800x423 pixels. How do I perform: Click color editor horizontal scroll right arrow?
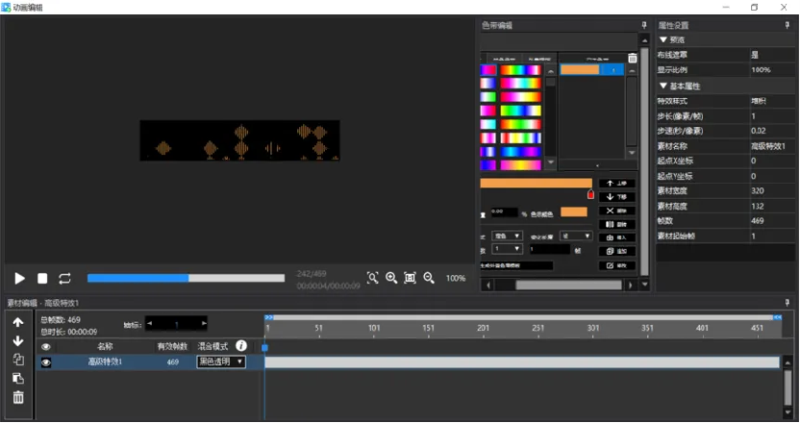click(631, 285)
